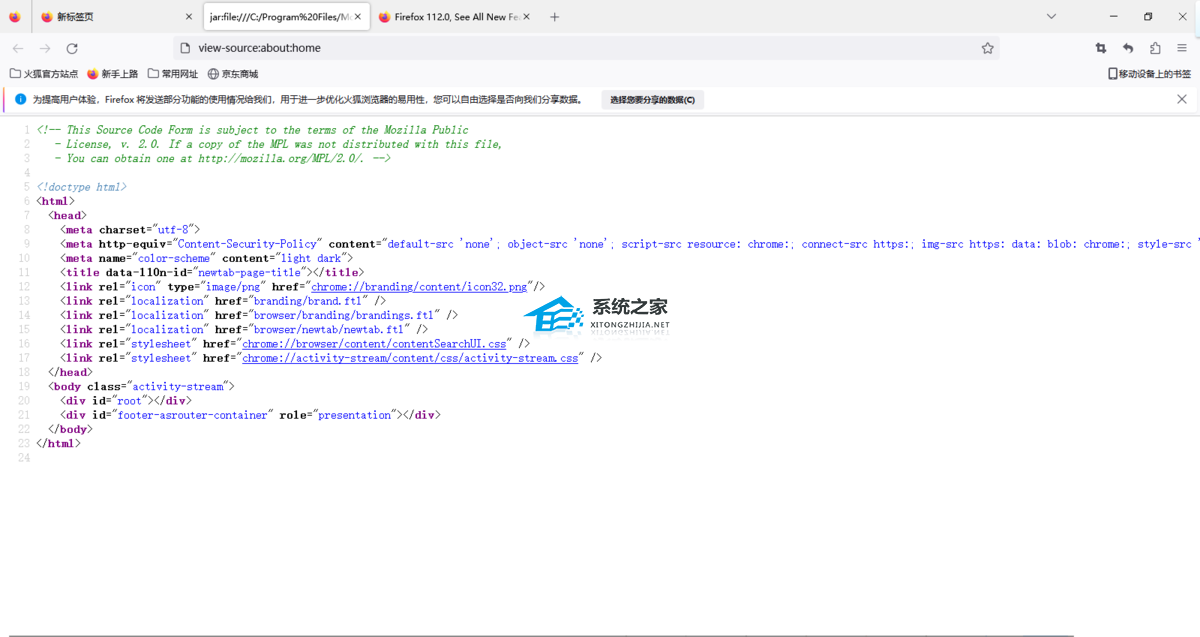Click the footer-asrouter-container div line
This screenshot has height=637, width=1200.
[250, 414]
